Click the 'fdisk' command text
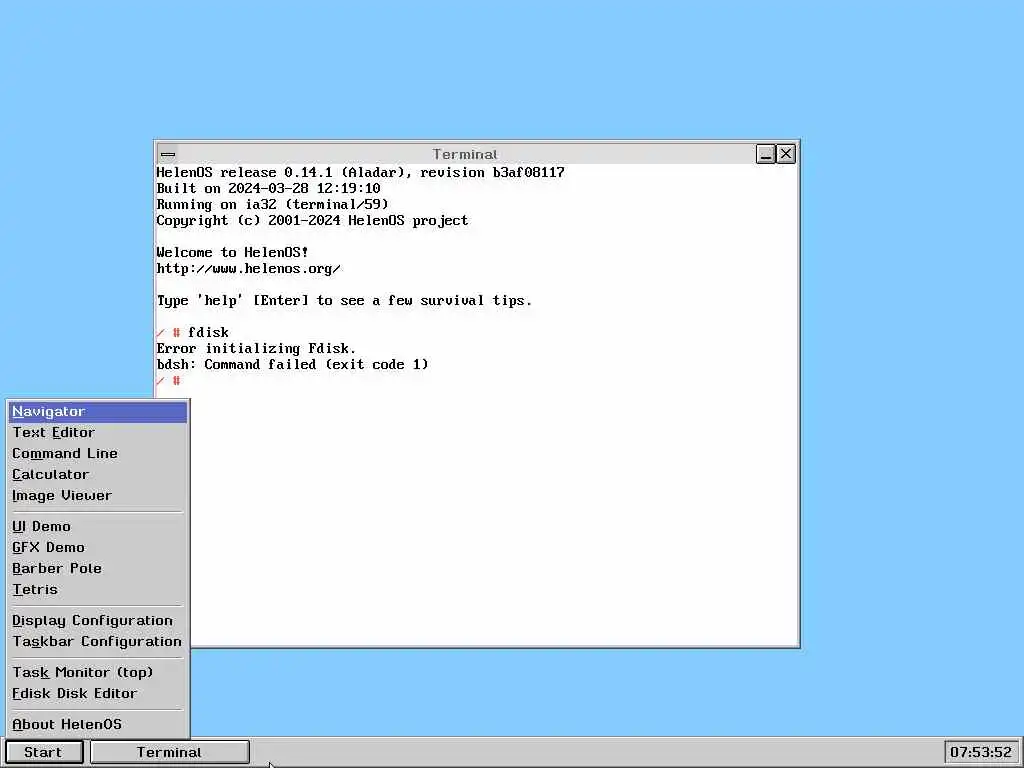 208,332
